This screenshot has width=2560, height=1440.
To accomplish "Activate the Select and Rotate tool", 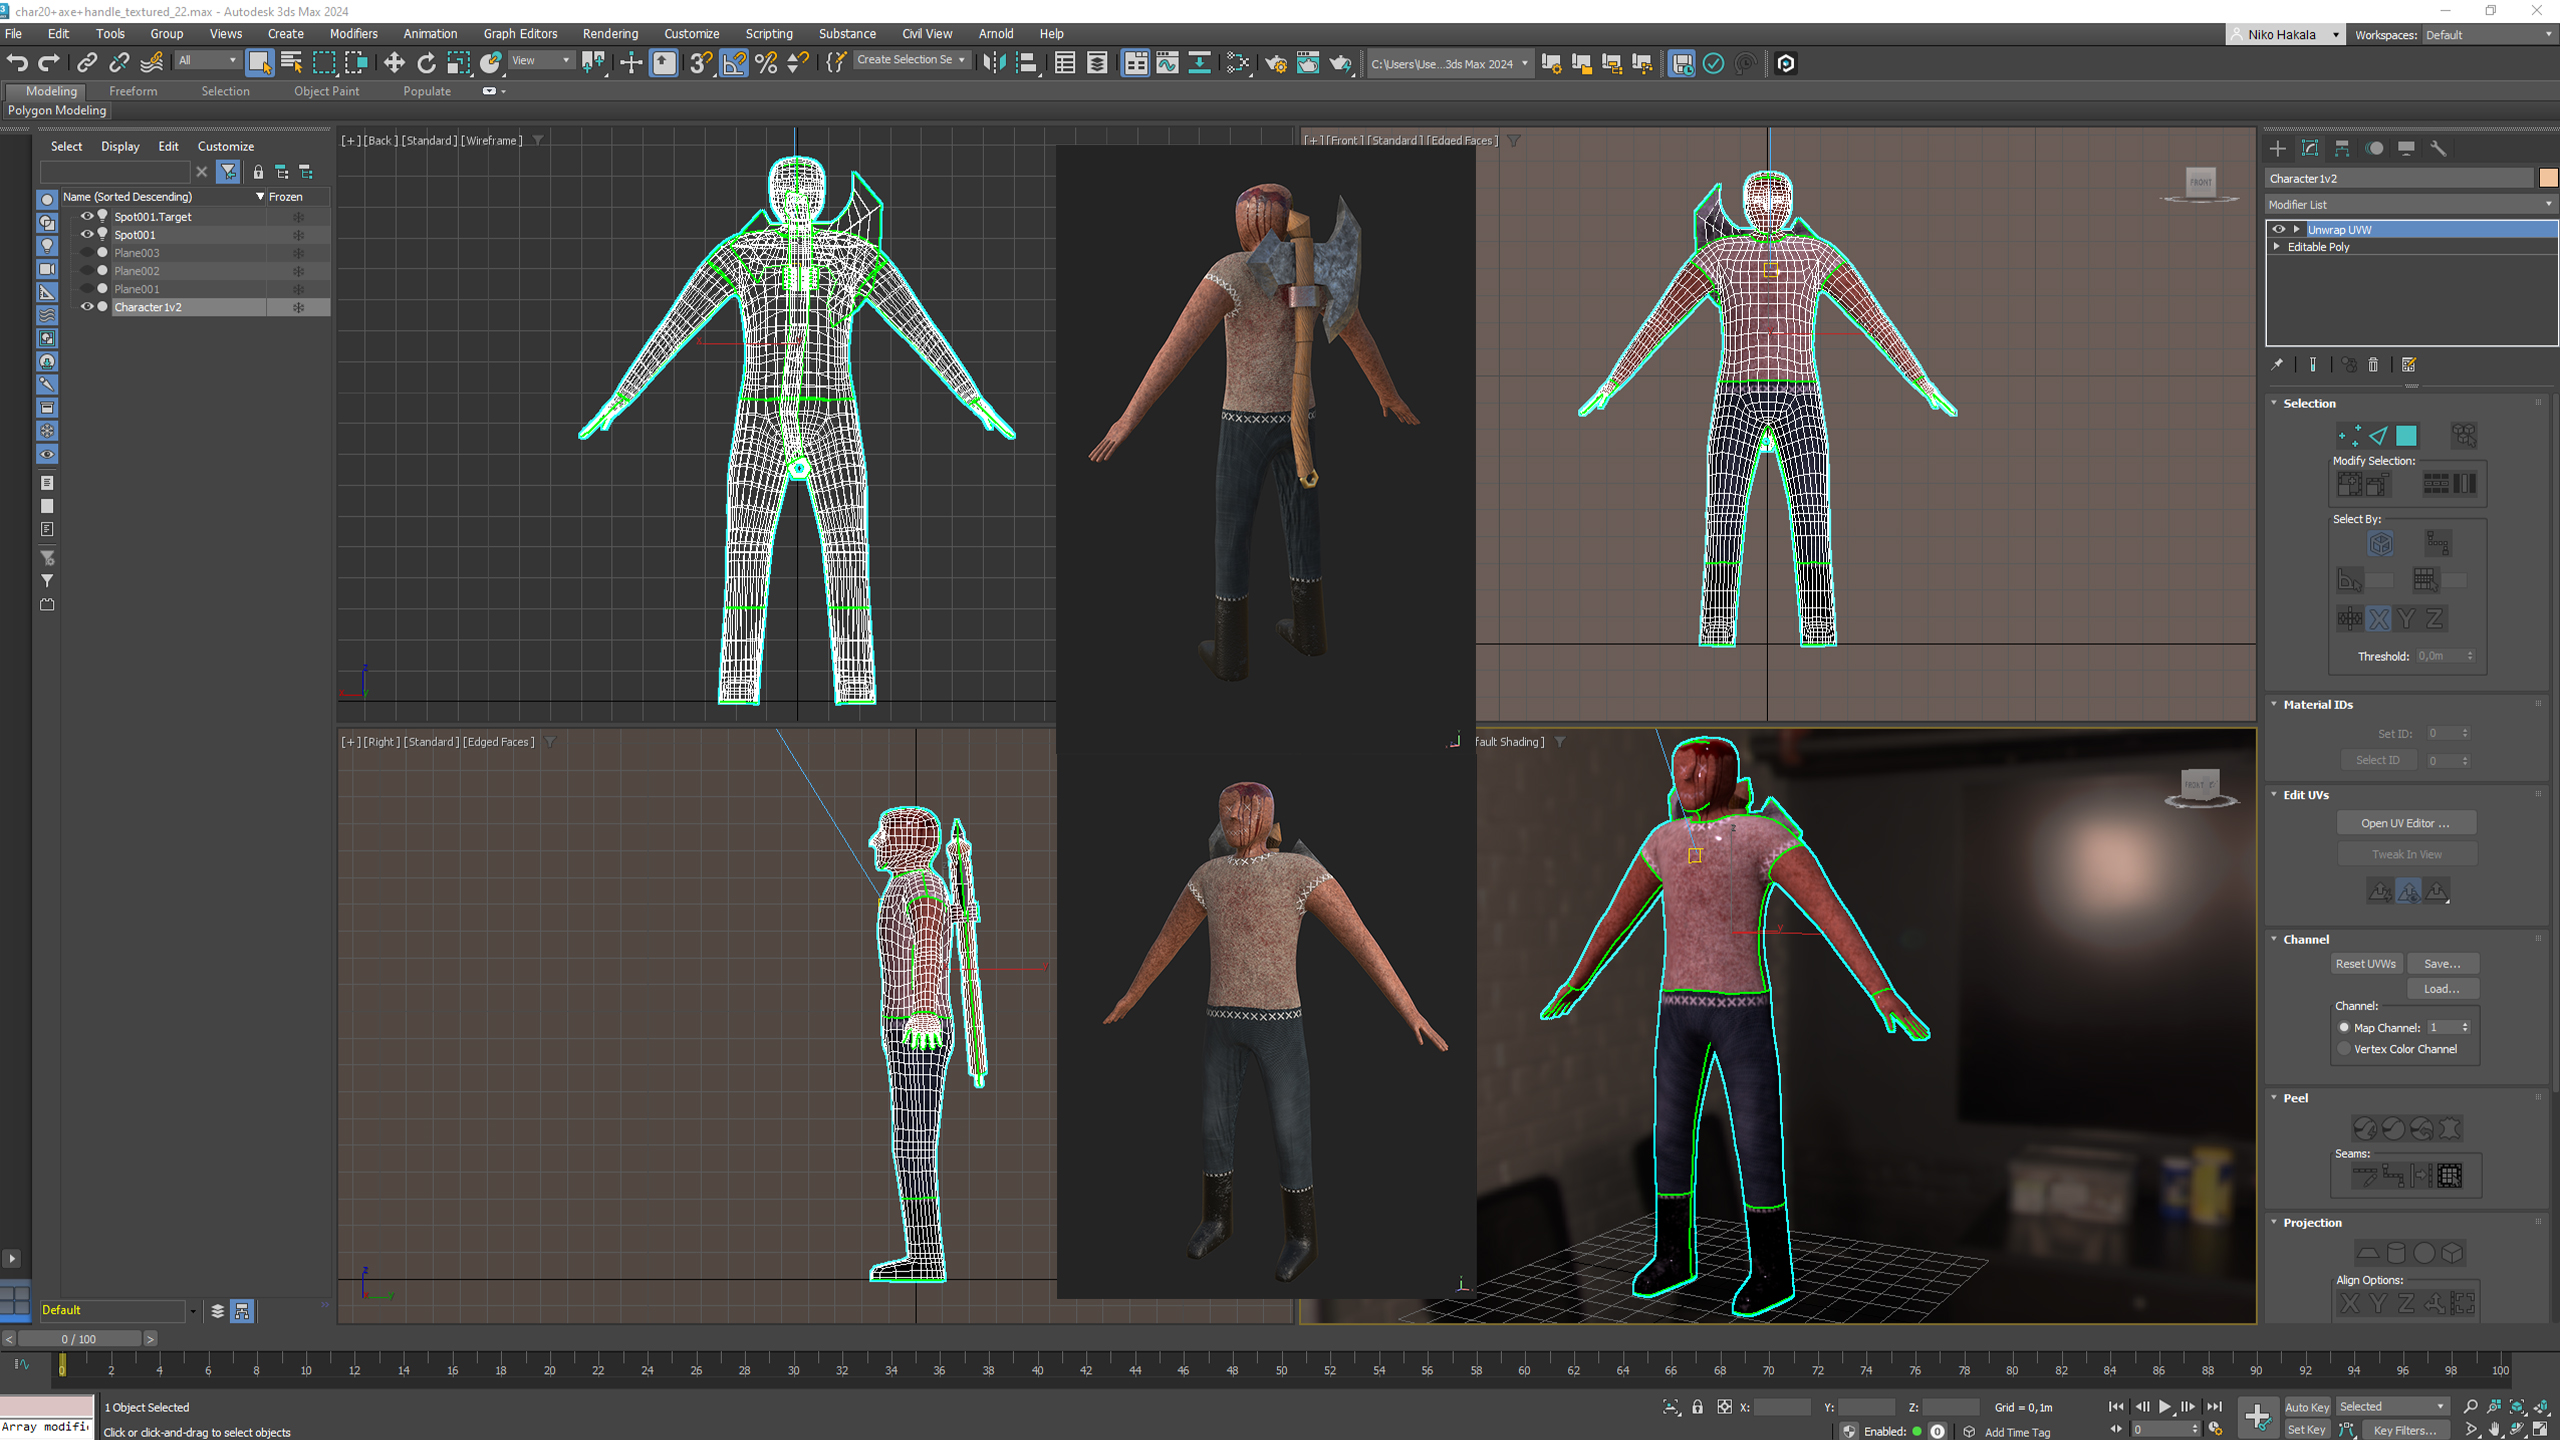I will (427, 63).
